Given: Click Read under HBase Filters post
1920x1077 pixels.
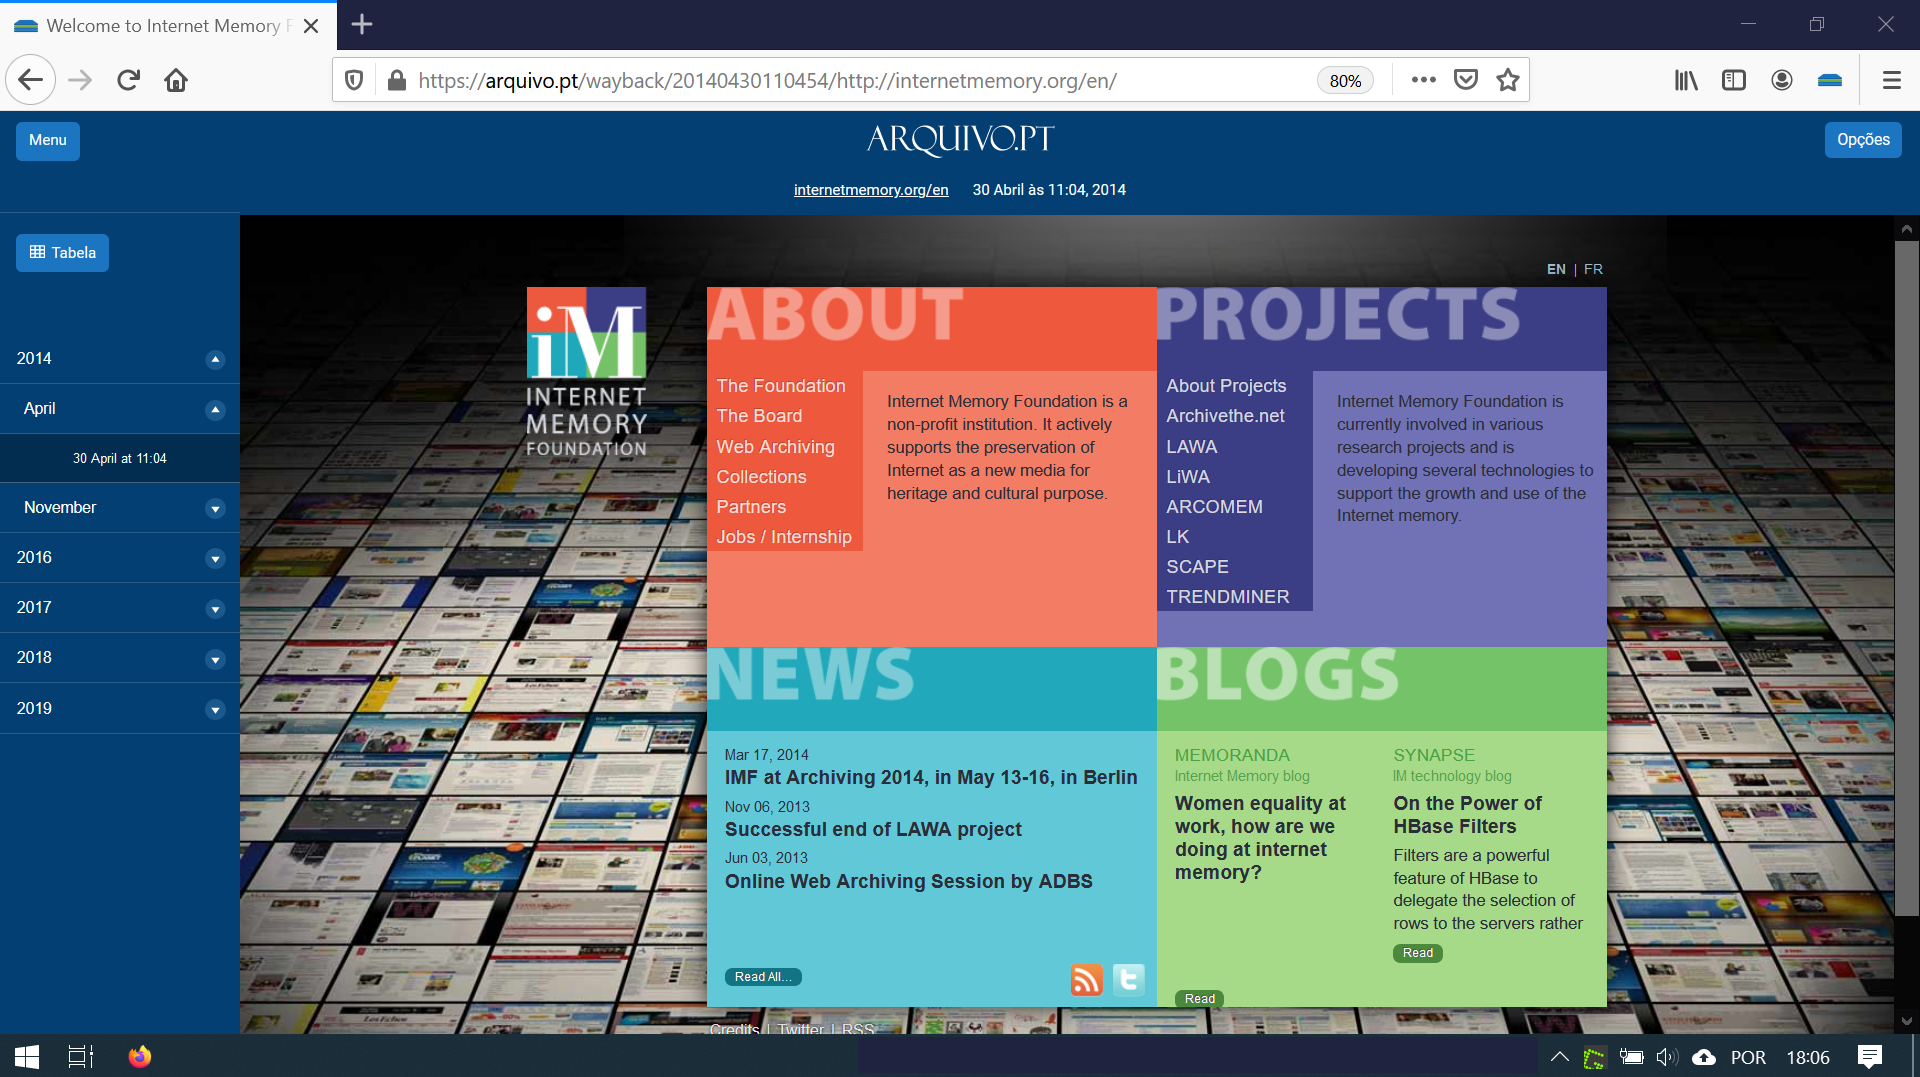Looking at the screenshot, I should (x=1417, y=953).
